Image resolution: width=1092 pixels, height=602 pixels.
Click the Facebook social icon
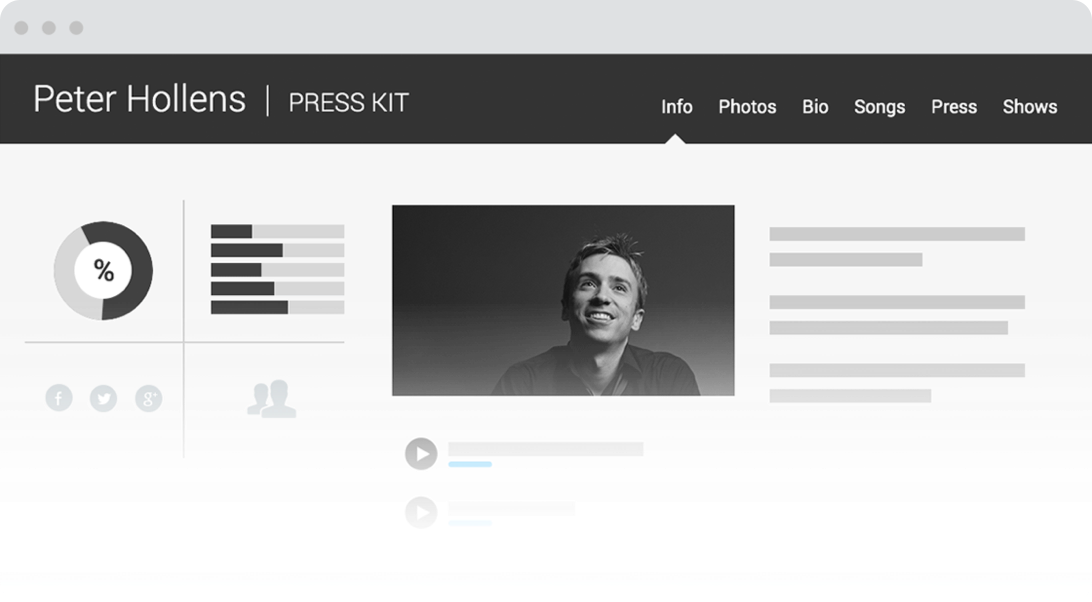[x=59, y=398]
